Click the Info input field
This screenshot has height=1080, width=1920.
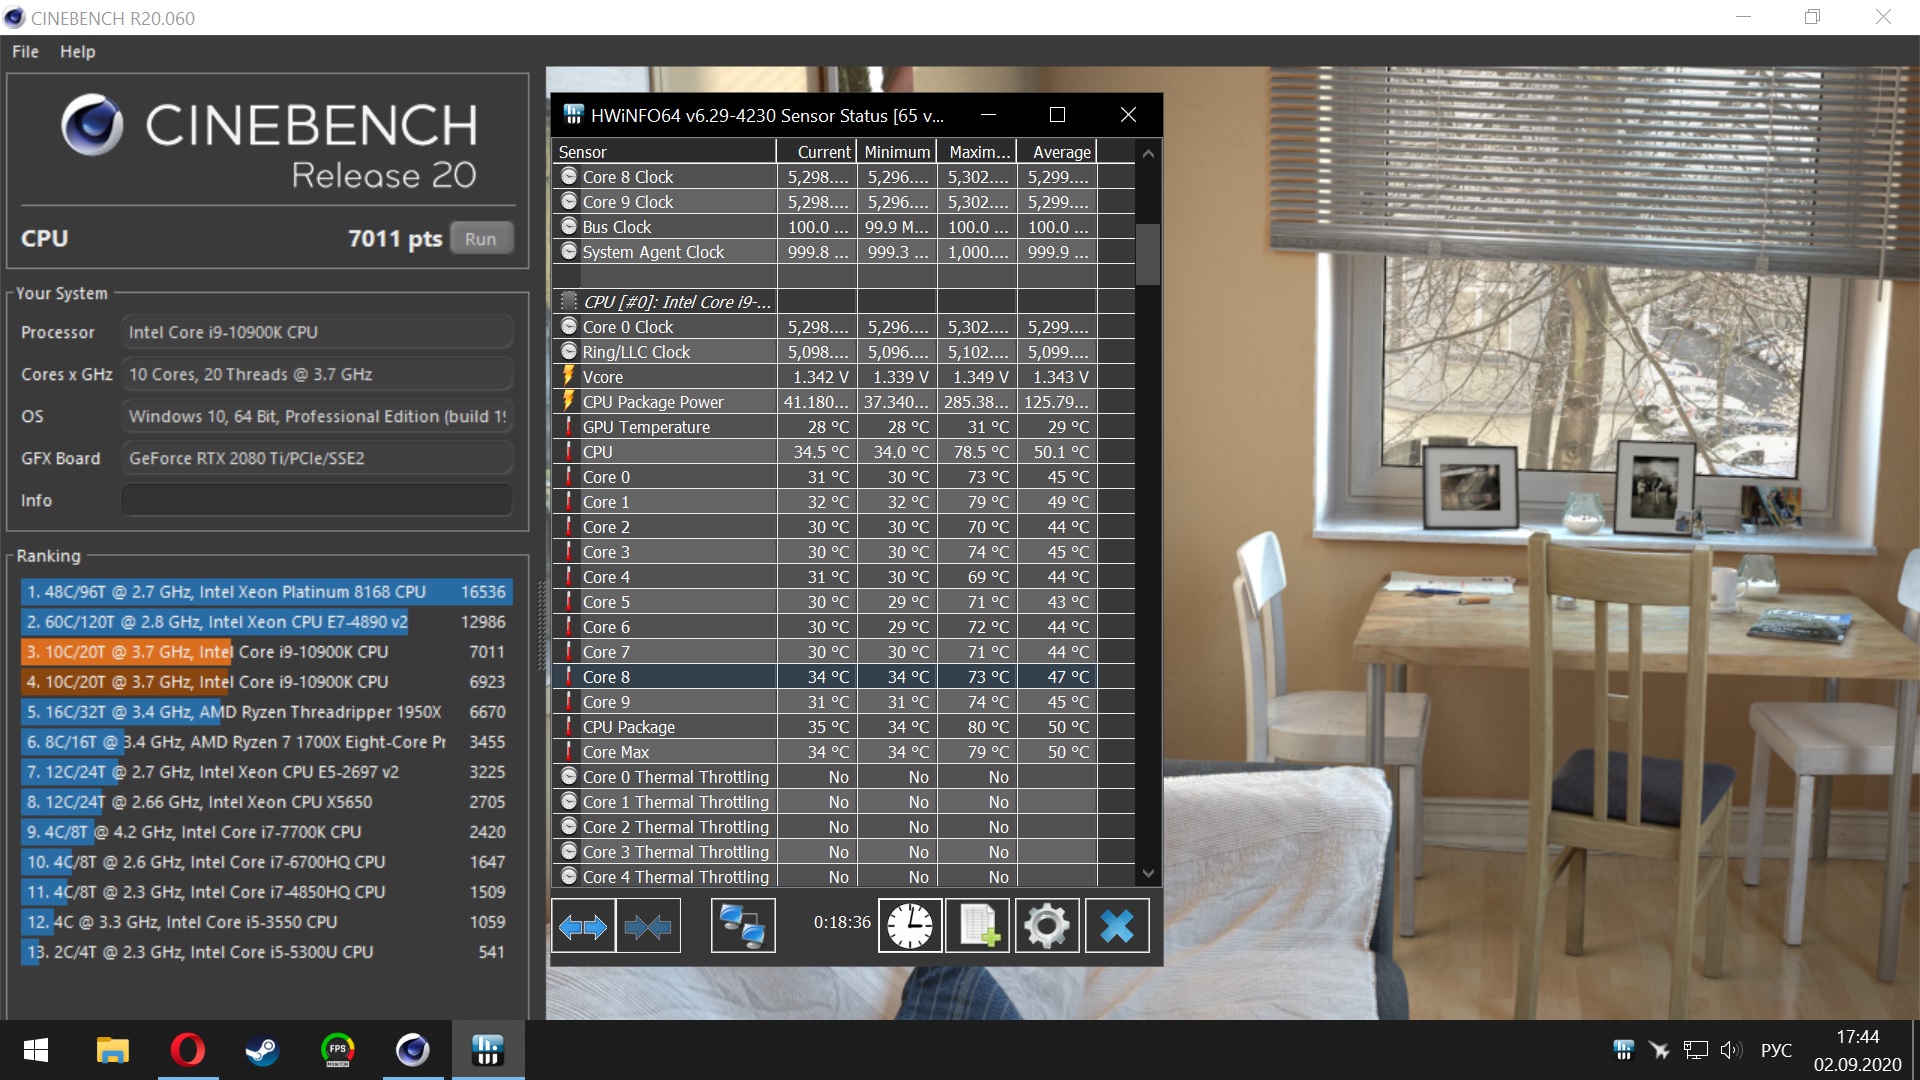point(316,500)
